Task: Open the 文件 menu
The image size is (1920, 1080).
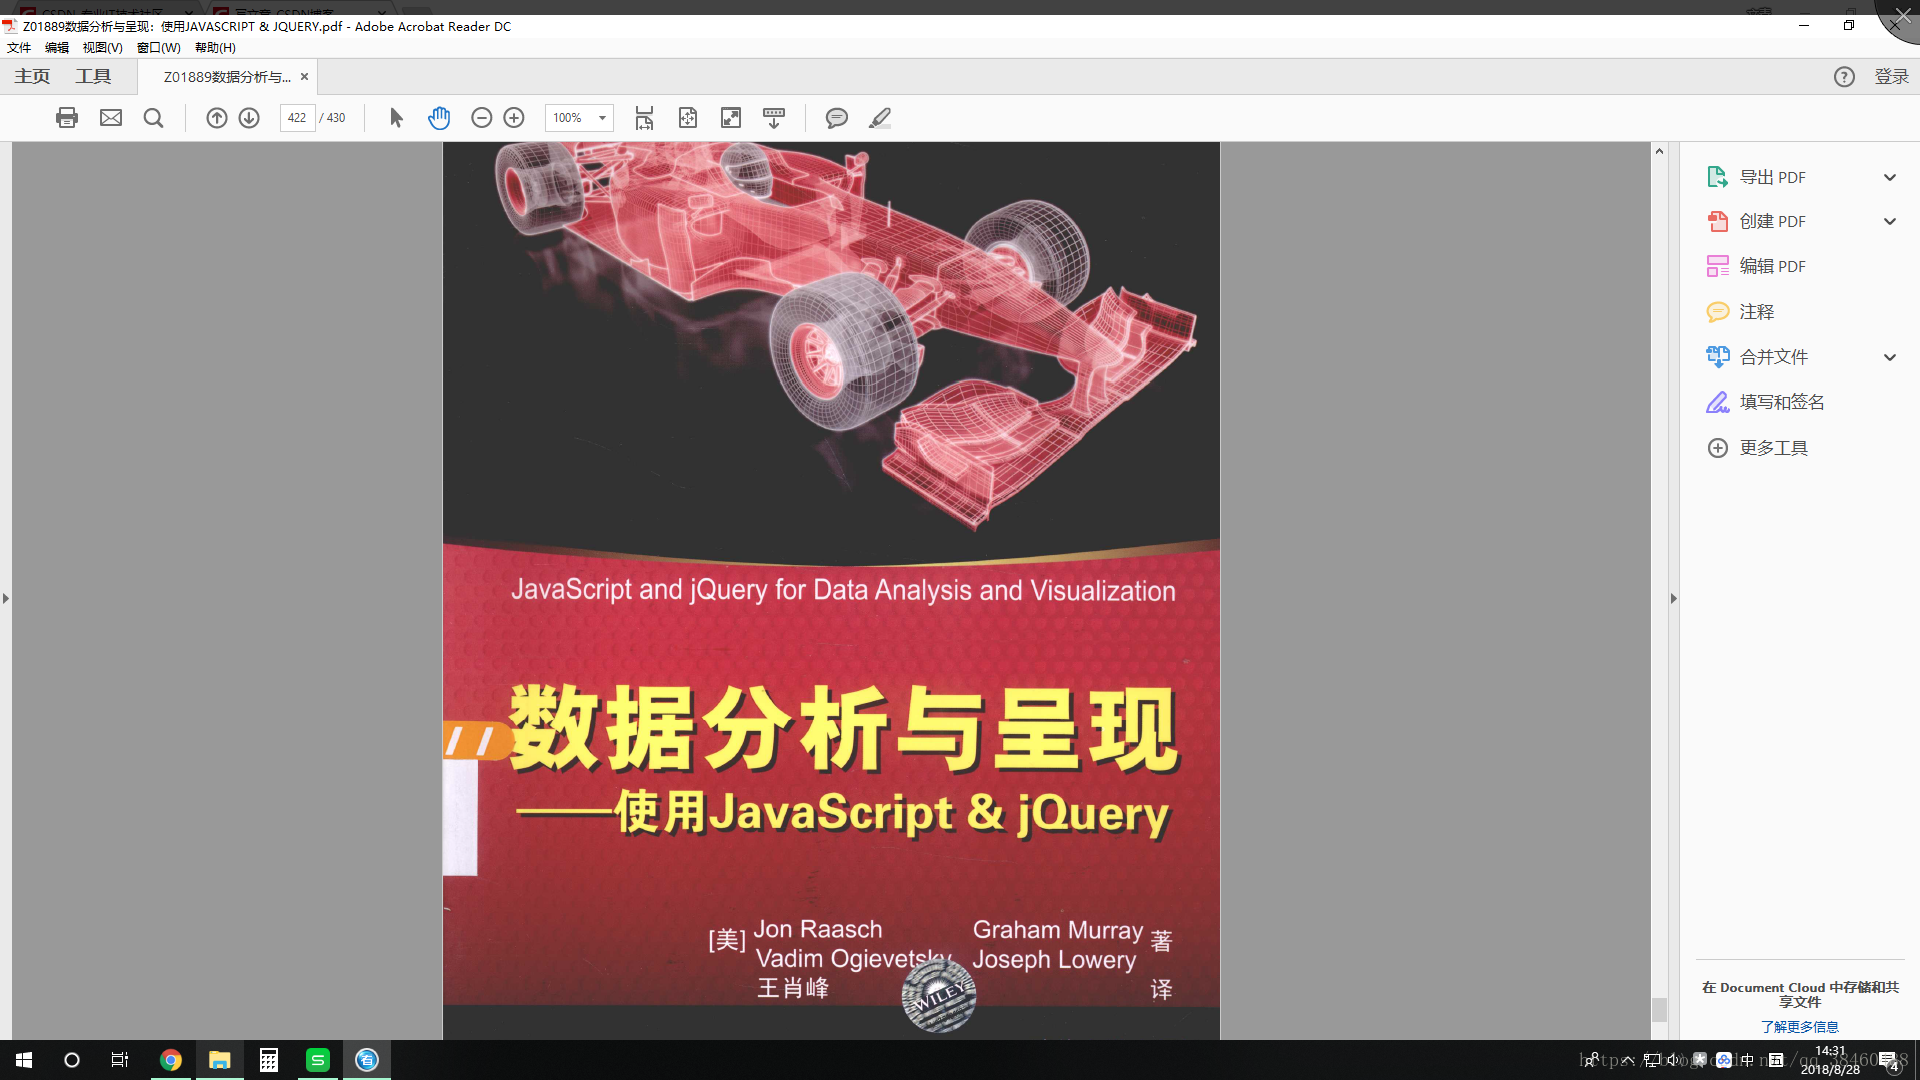Action: coord(19,47)
